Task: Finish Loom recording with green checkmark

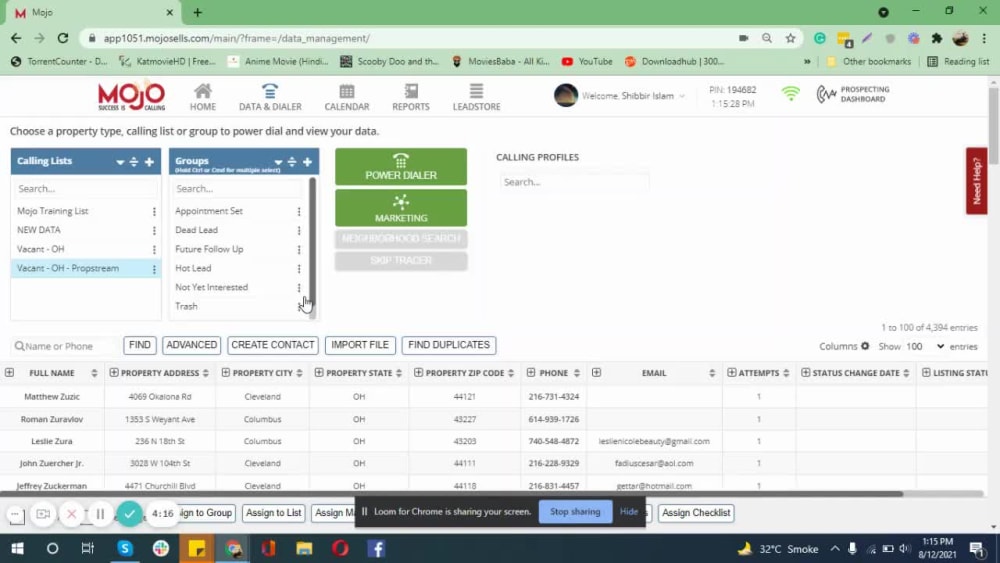Action: click(x=129, y=514)
